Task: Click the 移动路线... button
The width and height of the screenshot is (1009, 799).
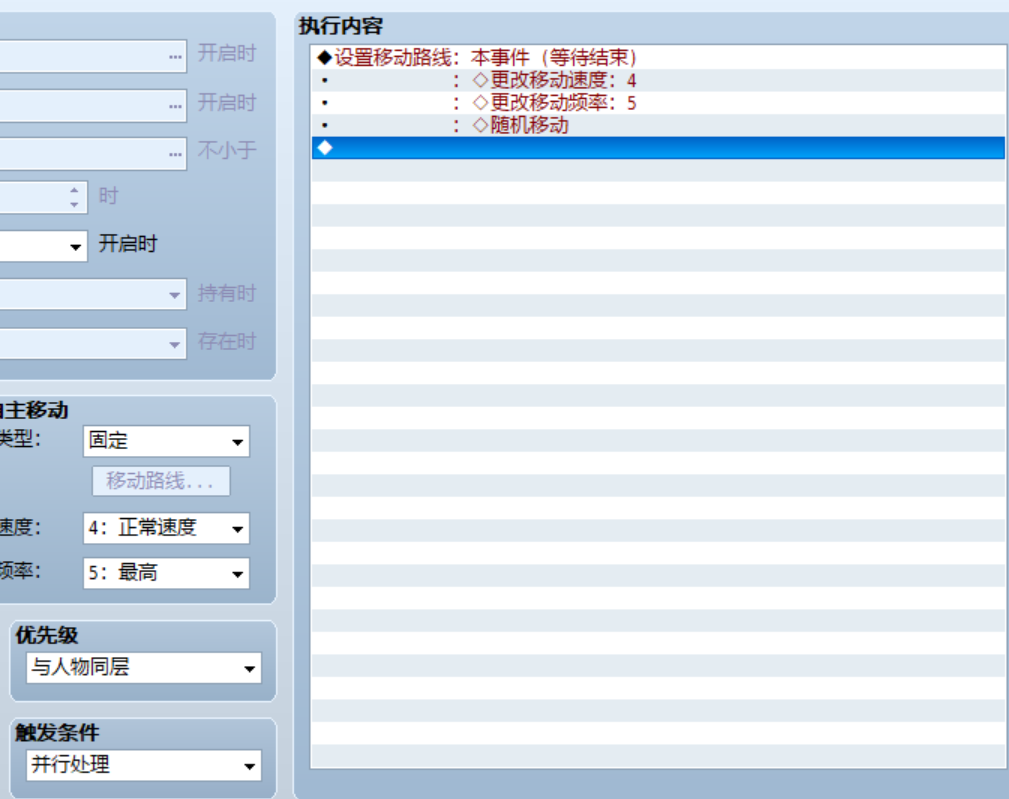Action: (x=161, y=481)
